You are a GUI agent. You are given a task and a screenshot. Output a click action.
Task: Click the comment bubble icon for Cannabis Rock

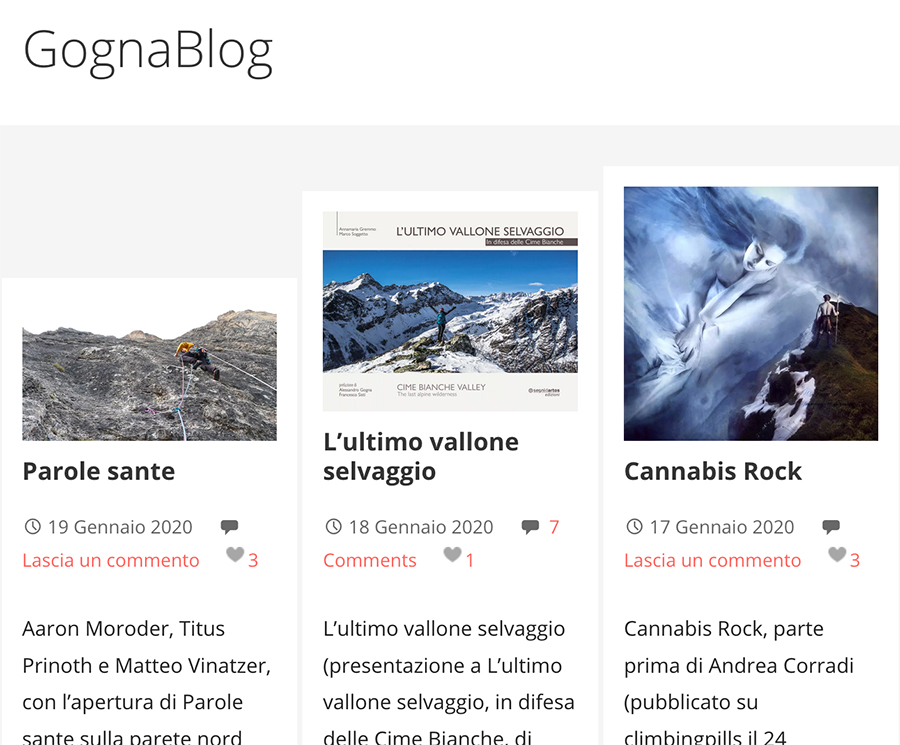click(831, 526)
